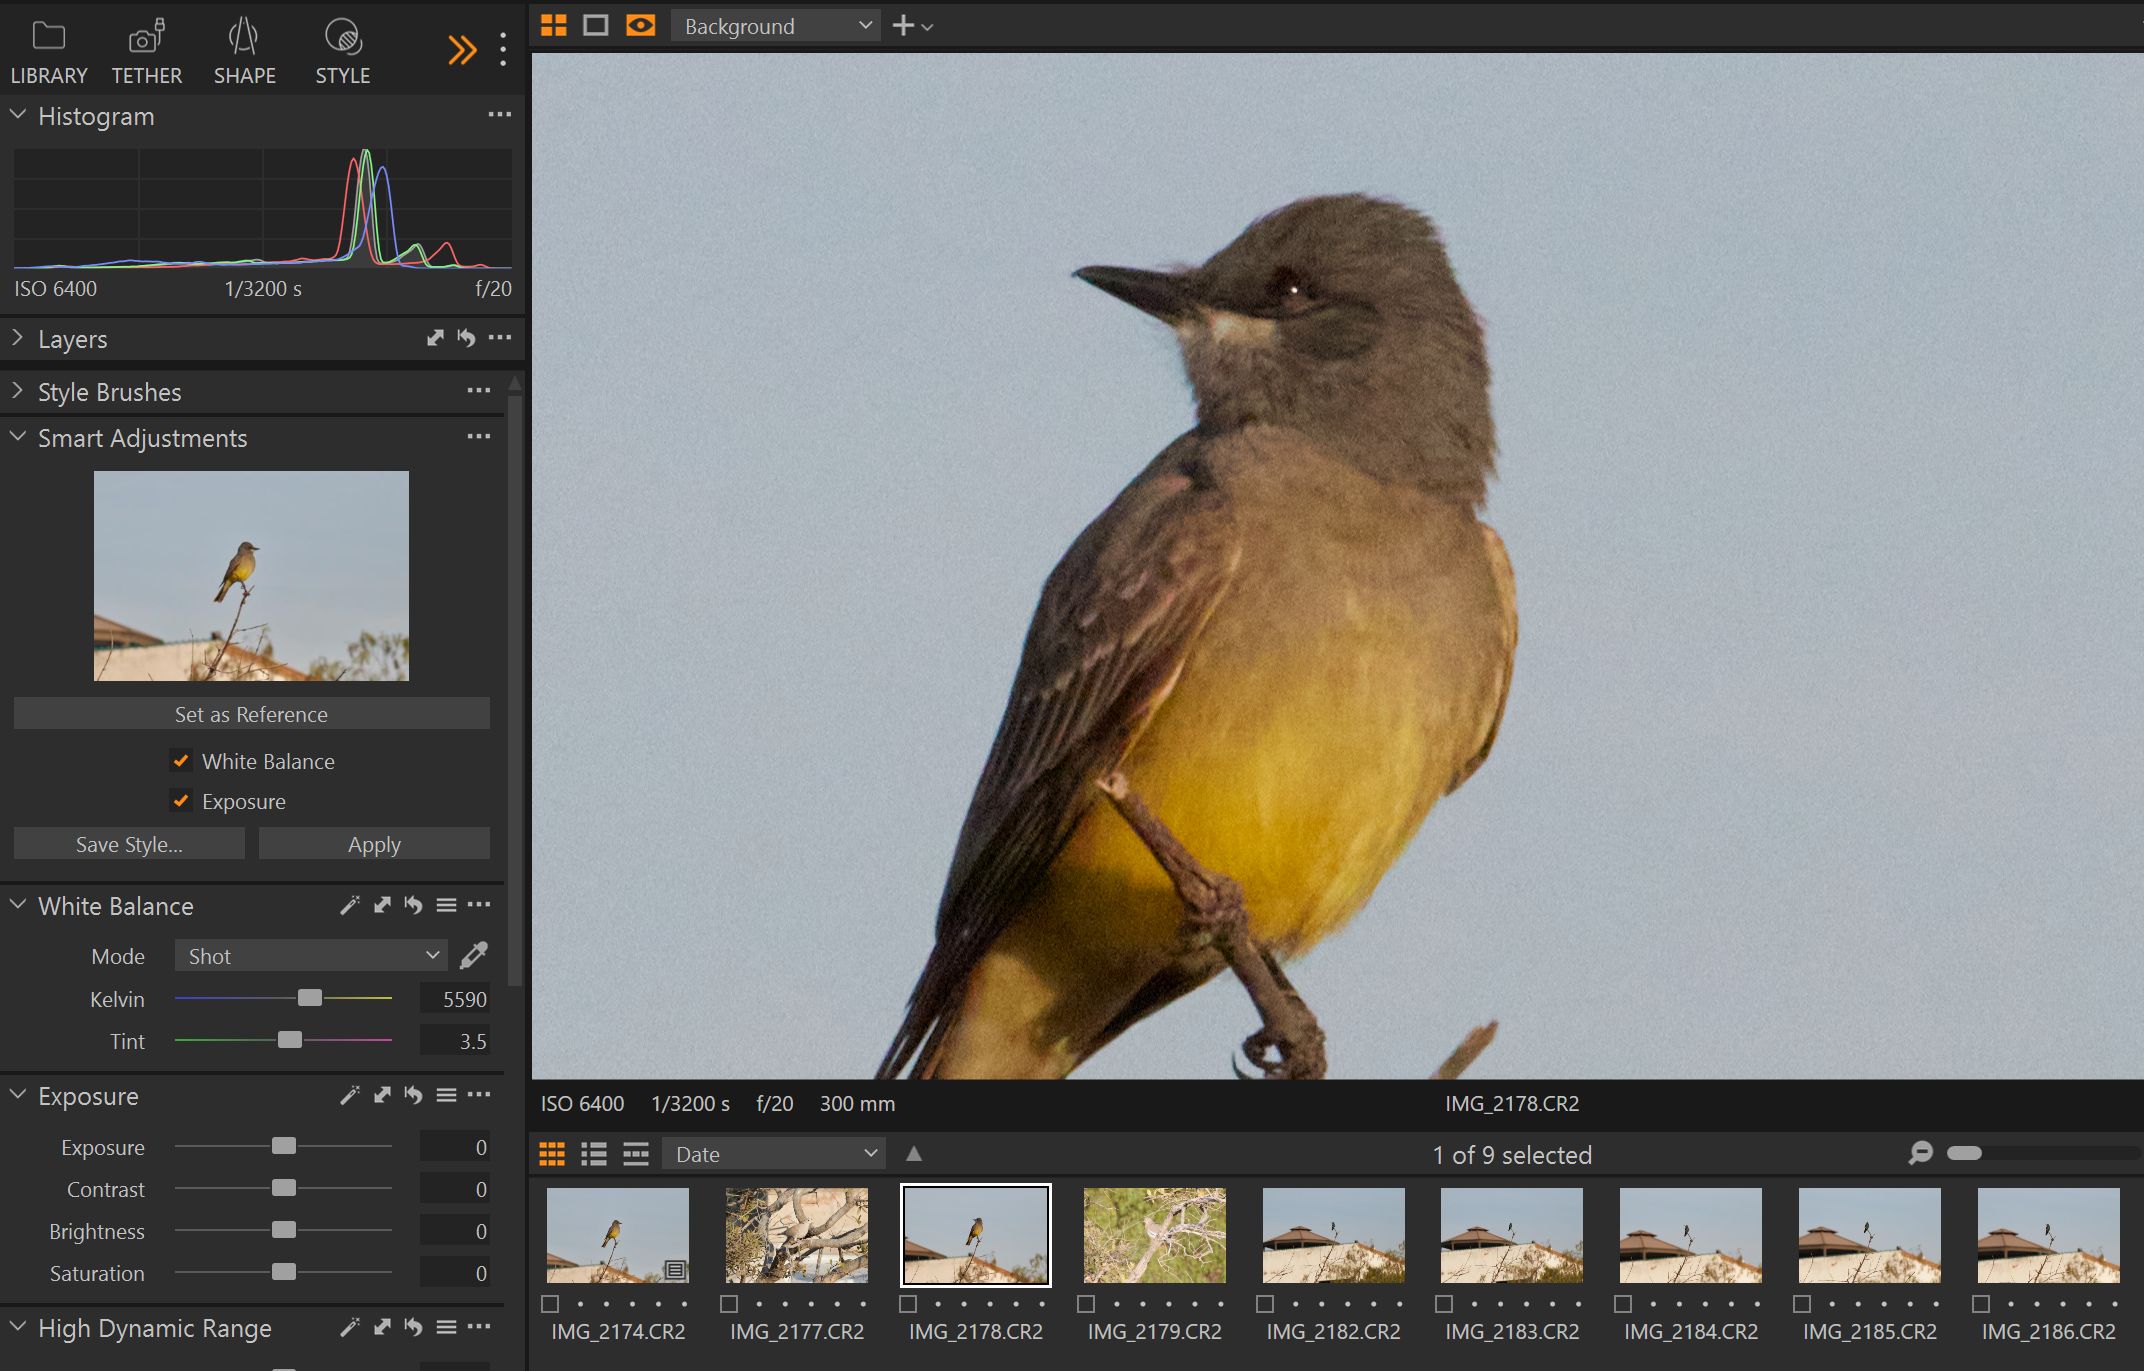Reset the Exposure panel adjustments

413,1095
